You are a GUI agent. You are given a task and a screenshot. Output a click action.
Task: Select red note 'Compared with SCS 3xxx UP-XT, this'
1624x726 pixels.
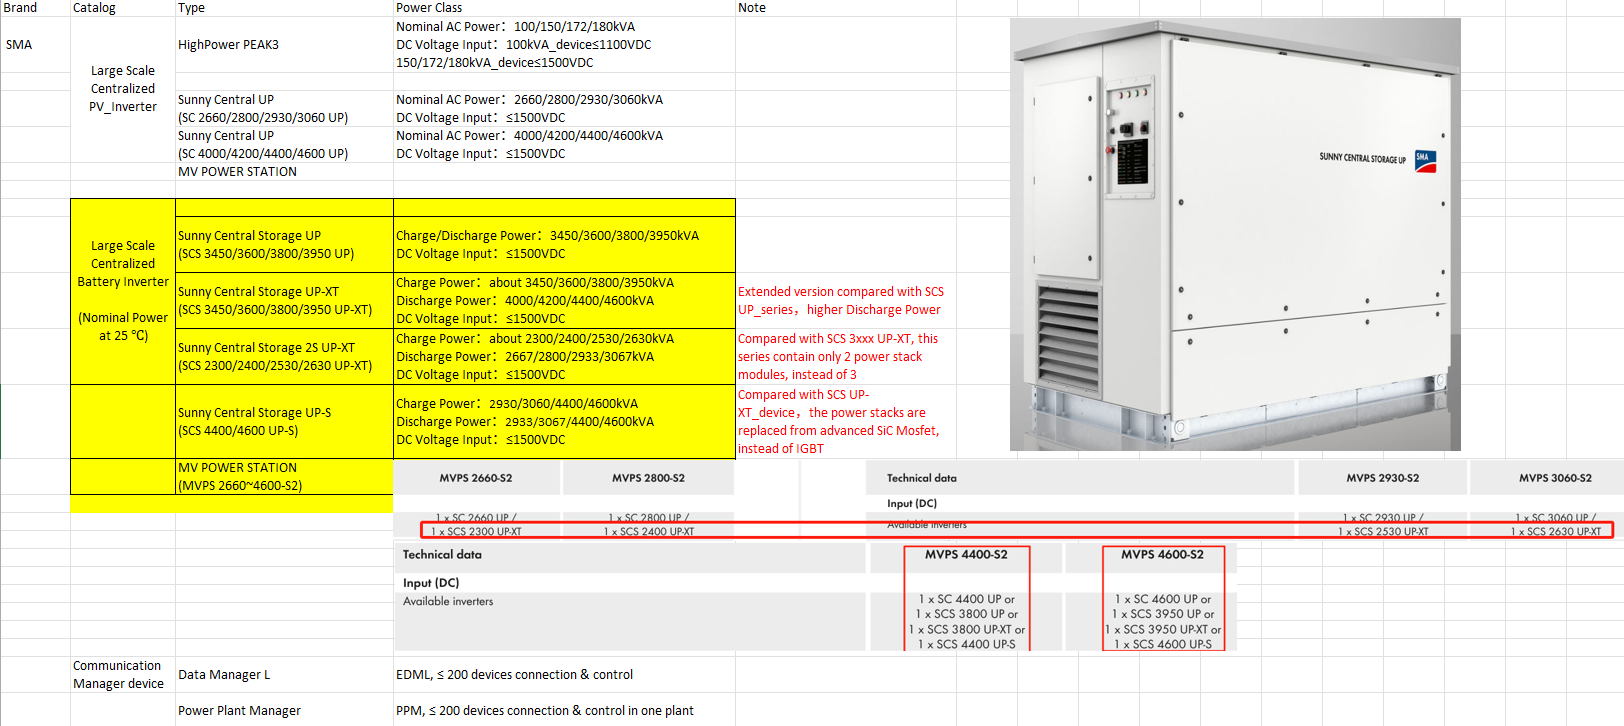[x=838, y=339]
